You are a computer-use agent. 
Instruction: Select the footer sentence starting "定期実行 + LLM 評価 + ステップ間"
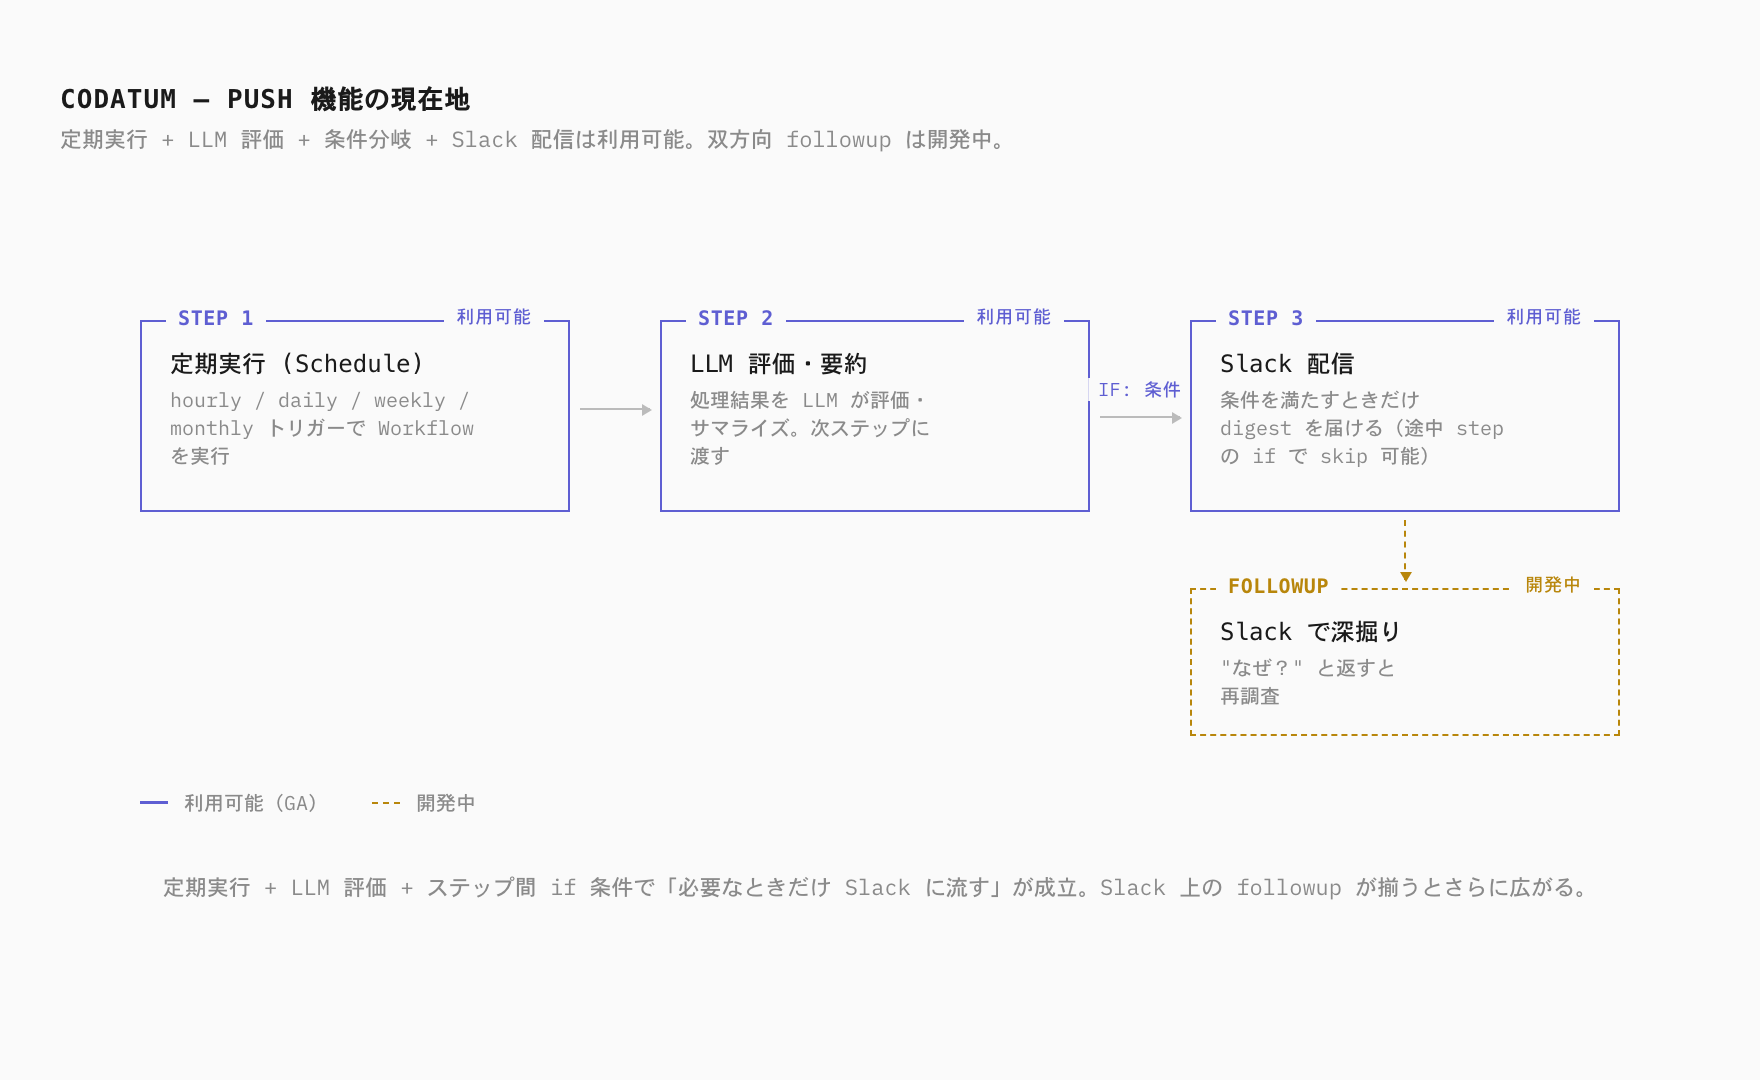877,888
